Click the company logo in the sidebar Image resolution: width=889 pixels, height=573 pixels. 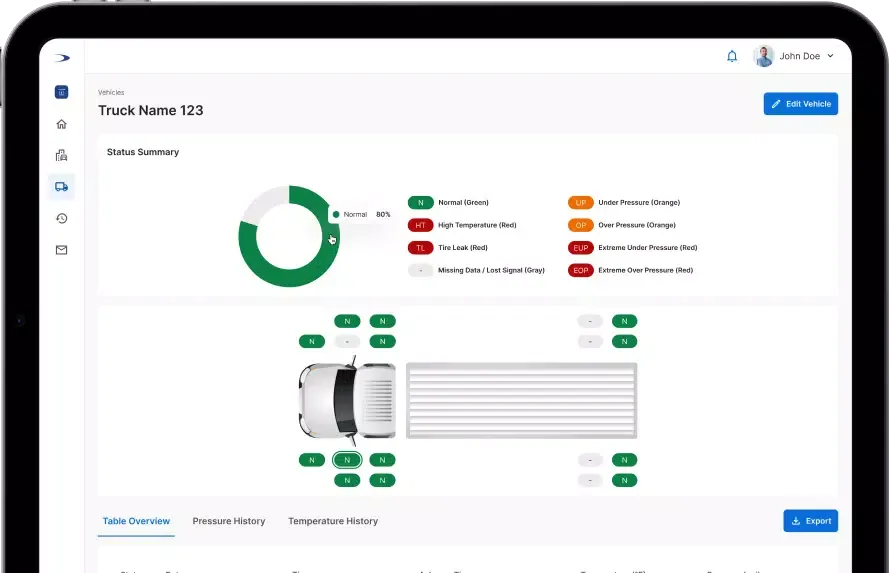click(61, 57)
